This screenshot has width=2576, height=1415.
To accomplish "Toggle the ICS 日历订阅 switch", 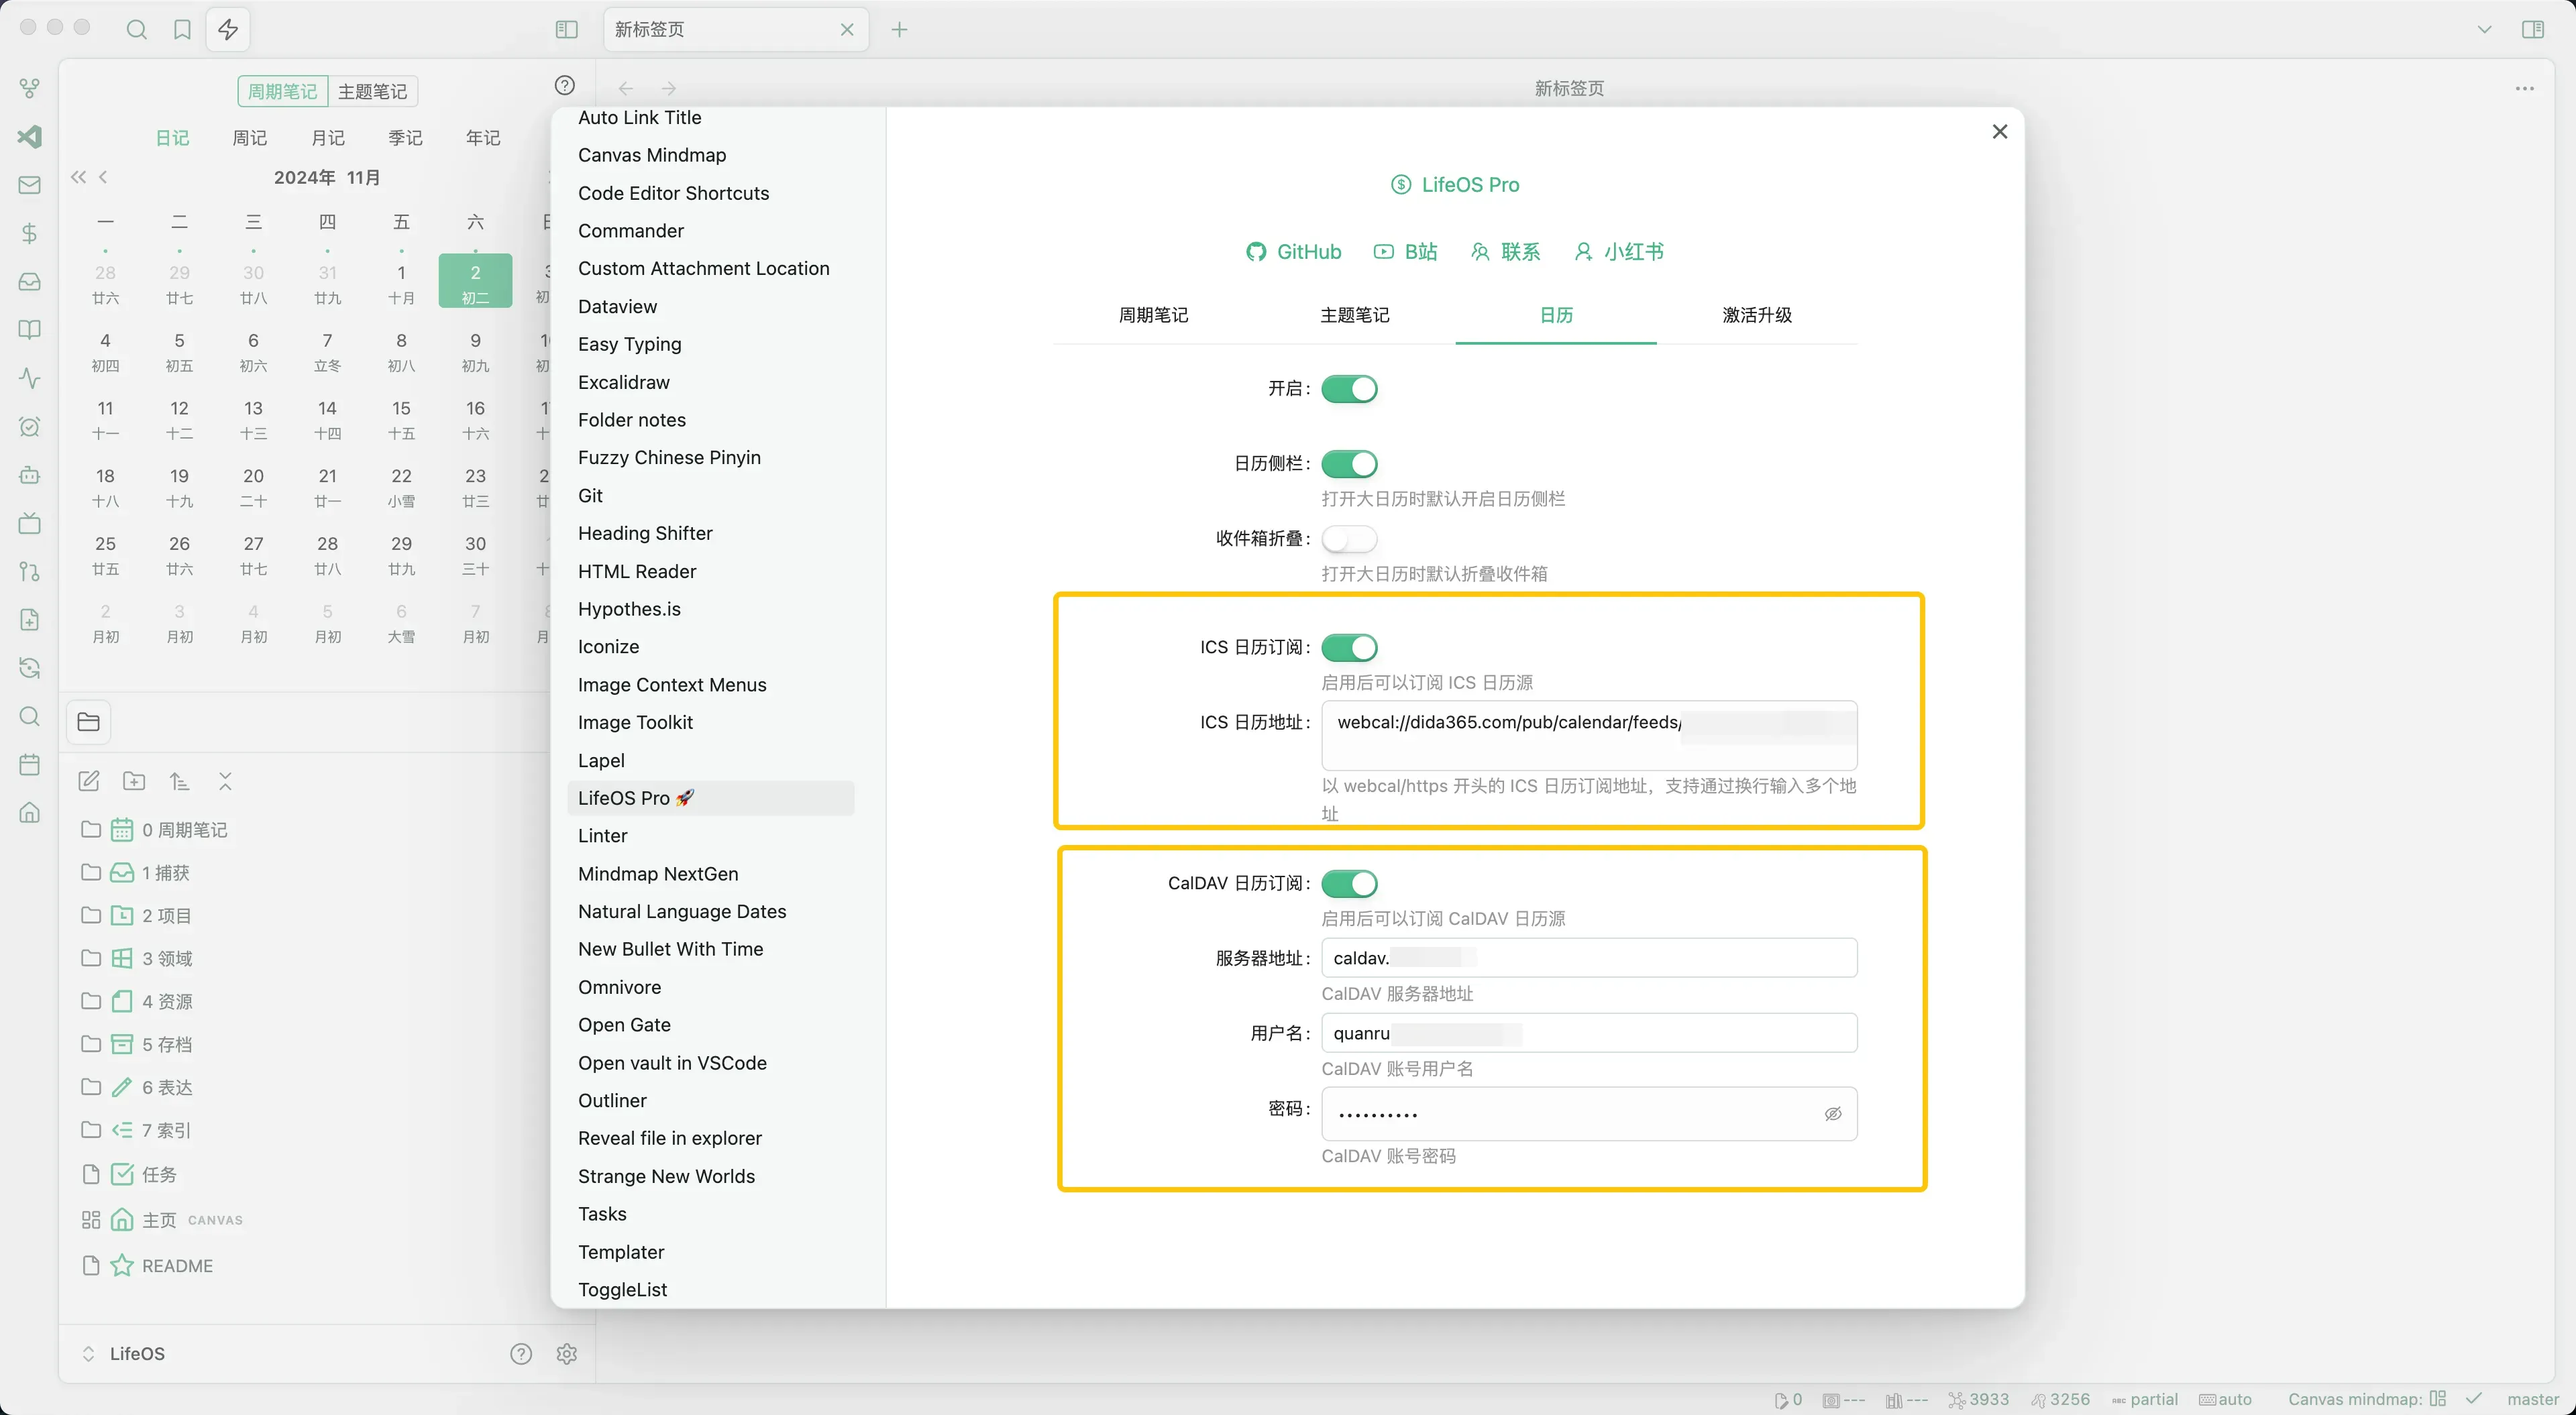I will click(x=1349, y=647).
